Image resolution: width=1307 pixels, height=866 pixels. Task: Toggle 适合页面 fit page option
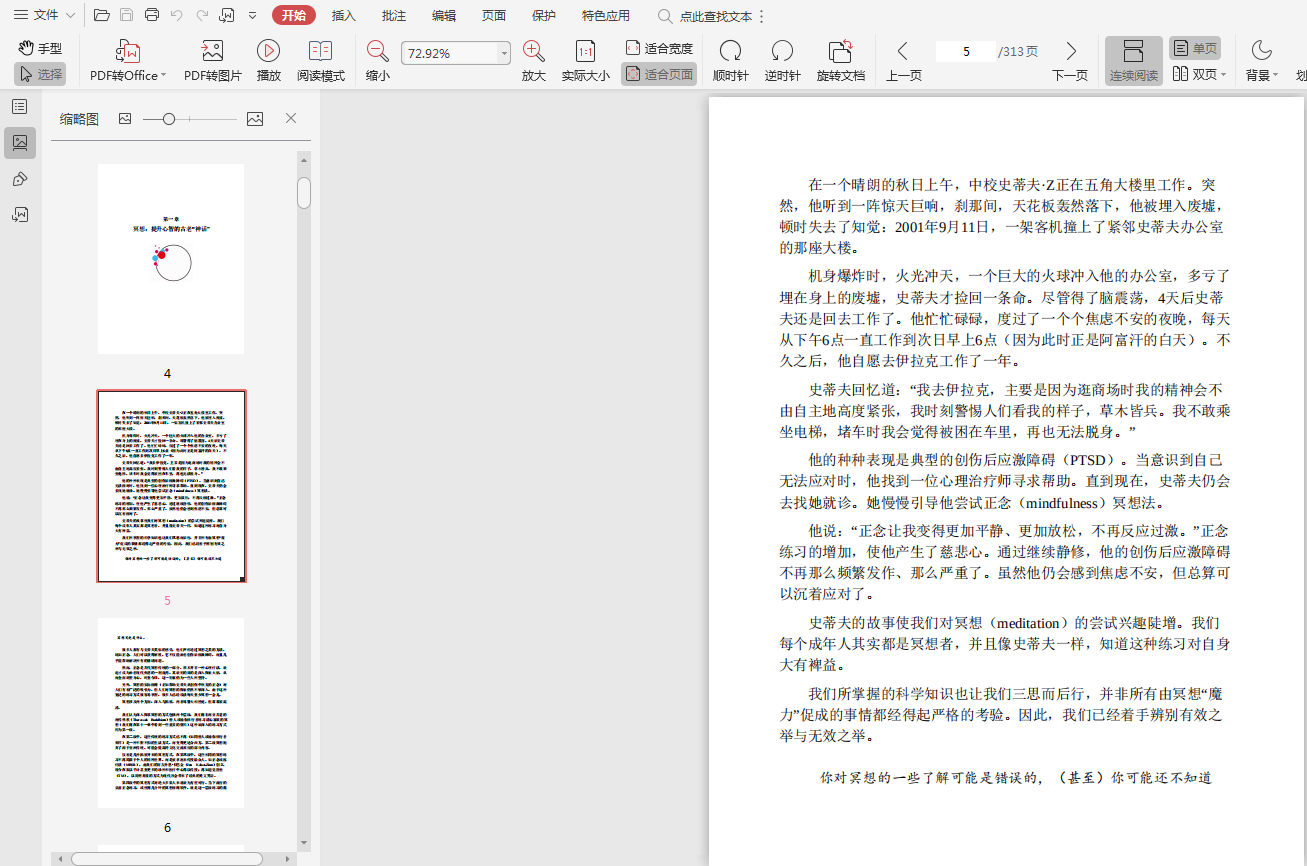click(659, 74)
